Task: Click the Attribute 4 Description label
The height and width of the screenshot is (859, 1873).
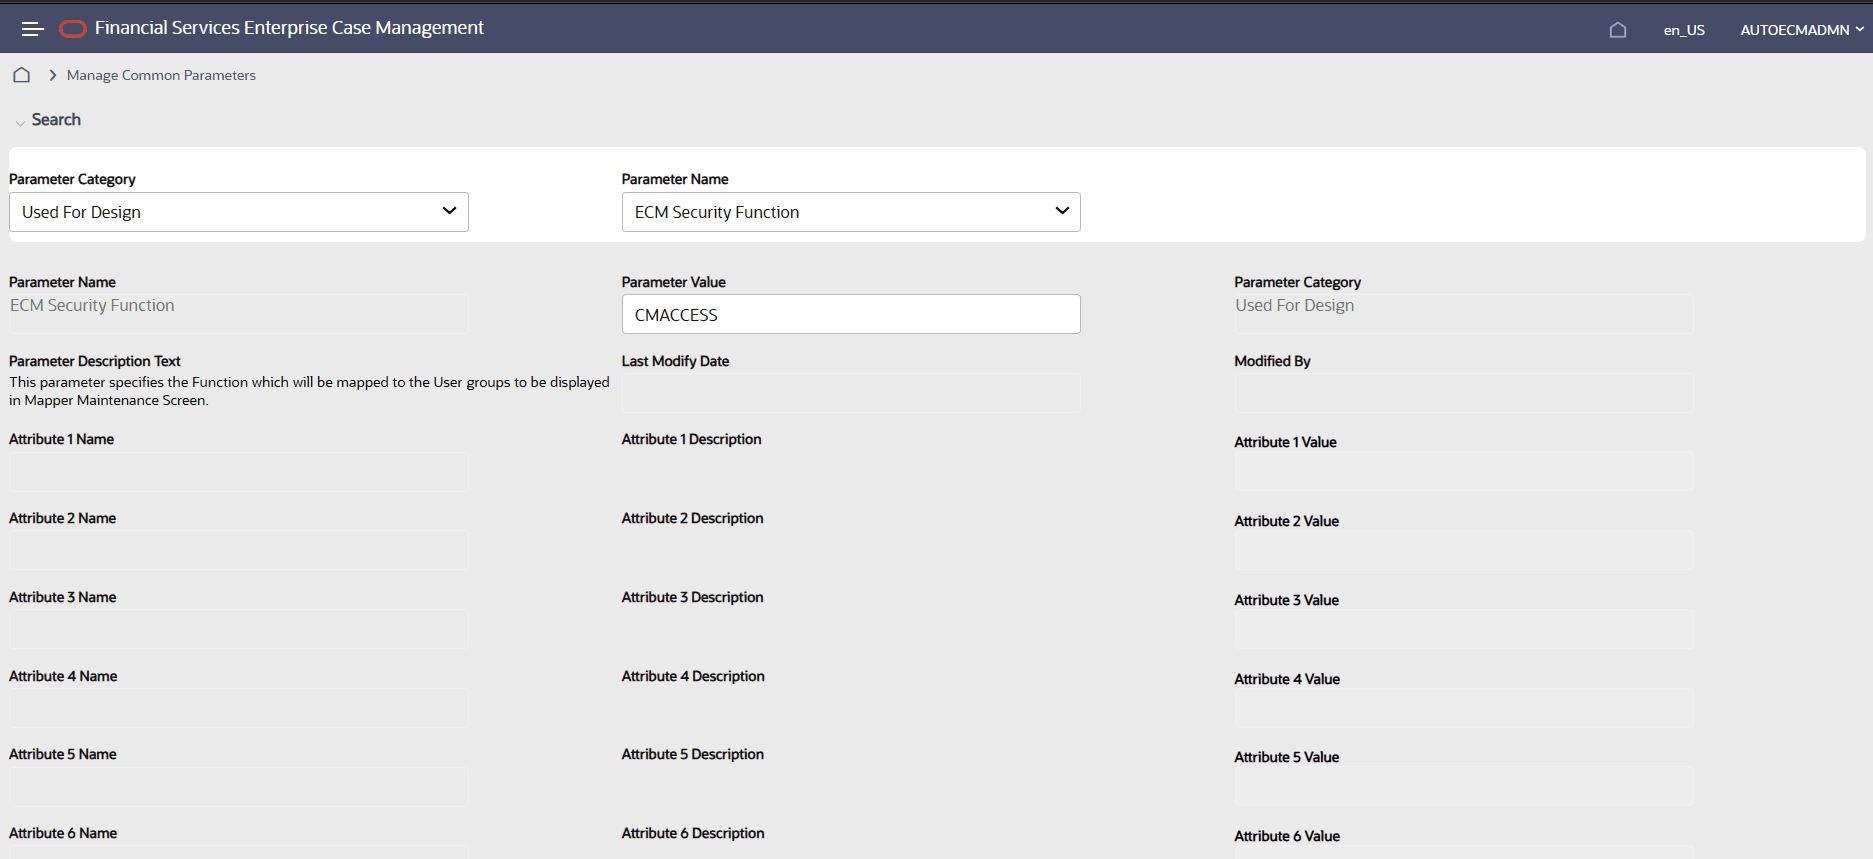Action: [693, 676]
